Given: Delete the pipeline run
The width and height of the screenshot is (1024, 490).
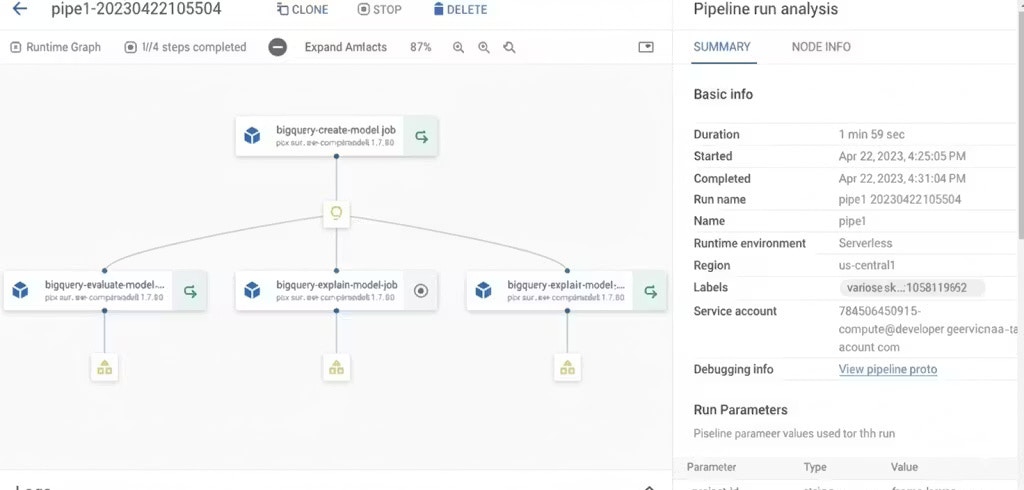Looking at the screenshot, I should click(460, 10).
